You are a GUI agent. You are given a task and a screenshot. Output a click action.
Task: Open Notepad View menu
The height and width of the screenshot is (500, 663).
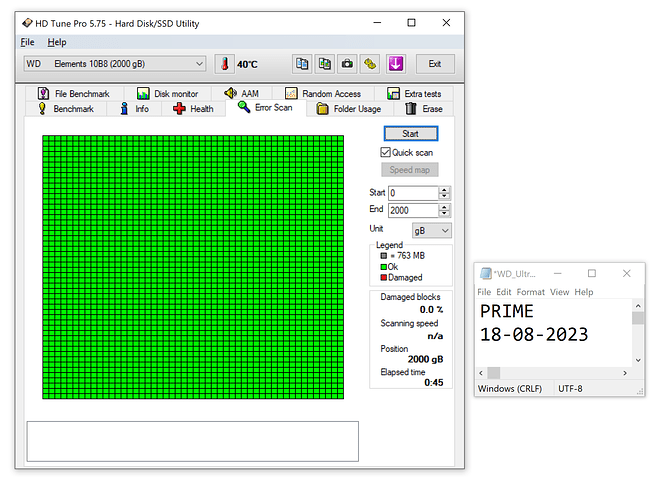click(x=559, y=292)
